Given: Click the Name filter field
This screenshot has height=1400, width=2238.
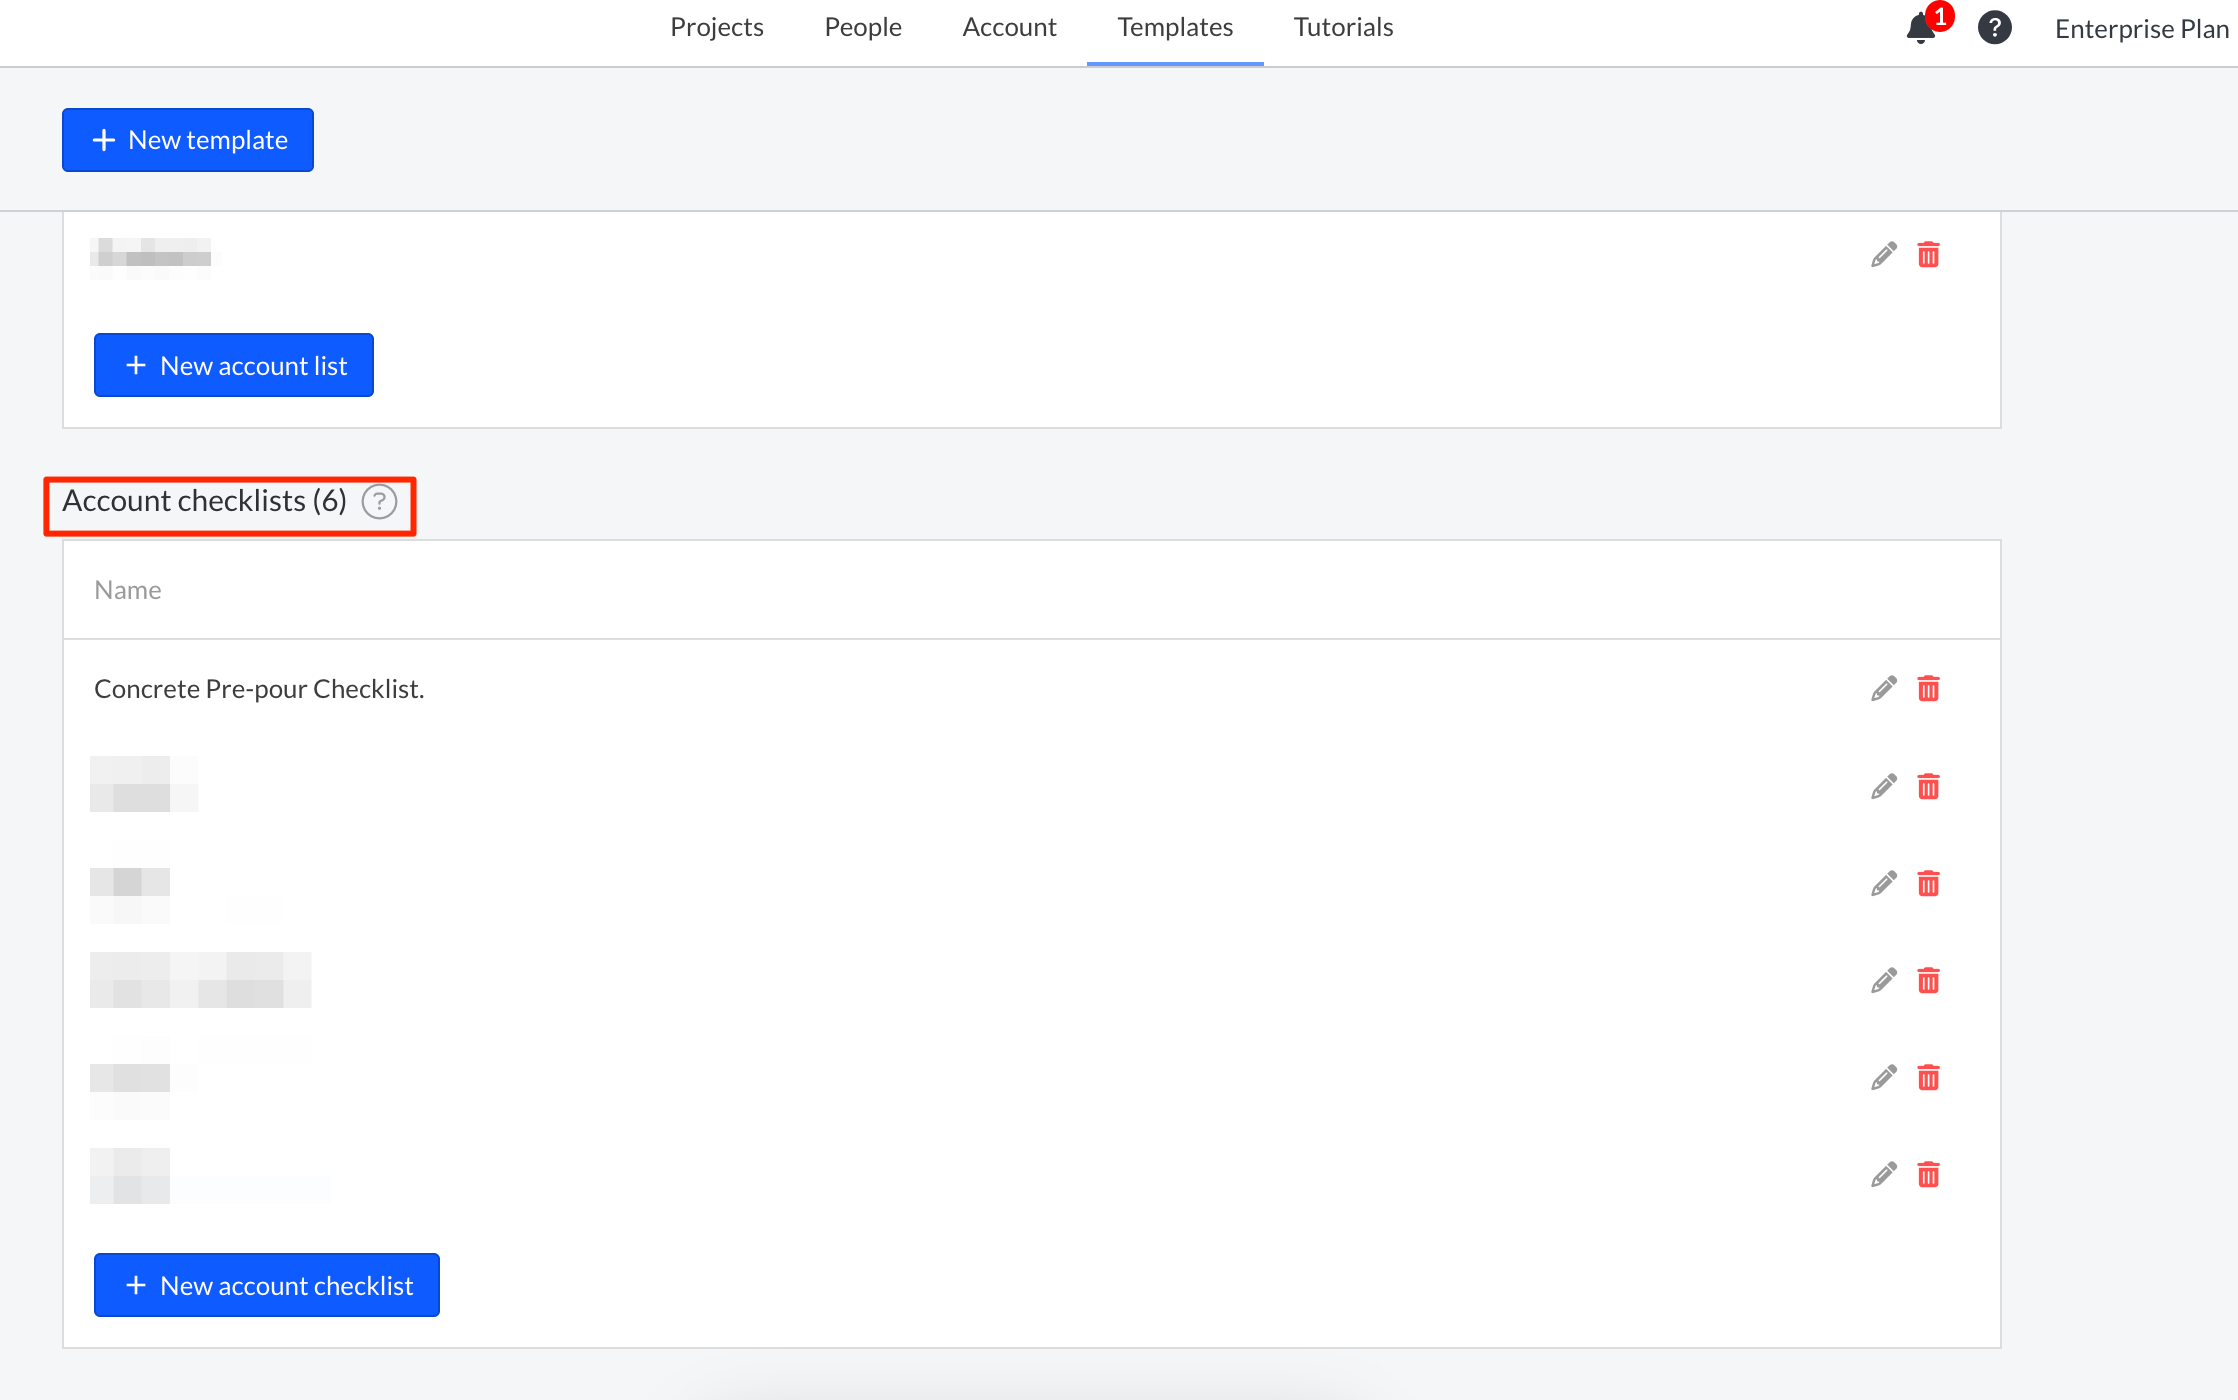Looking at the screenshot, I should coord(128,590).
